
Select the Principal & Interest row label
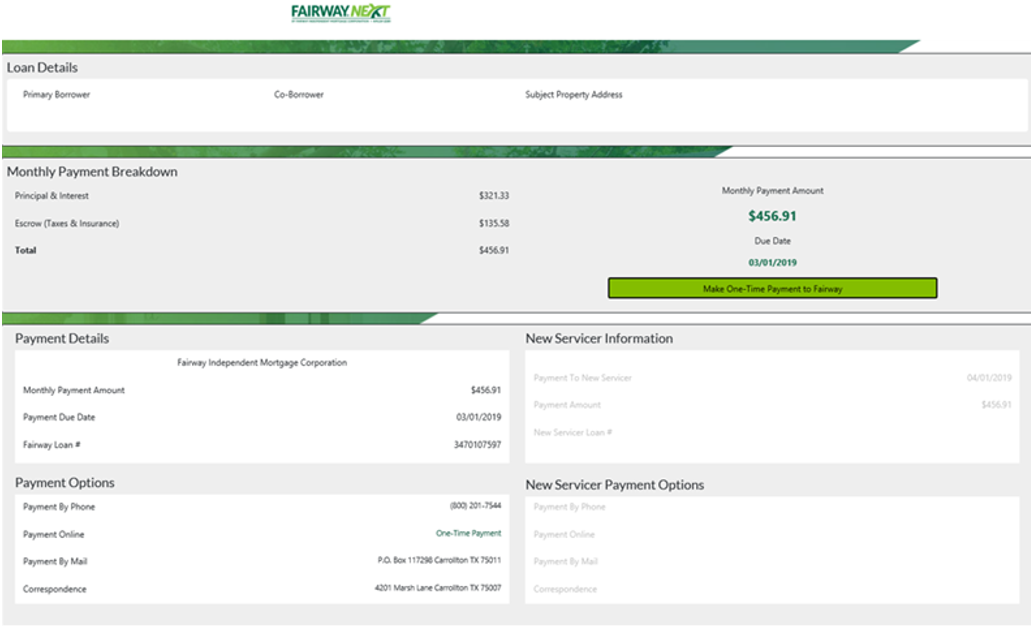tap(52, 196)
